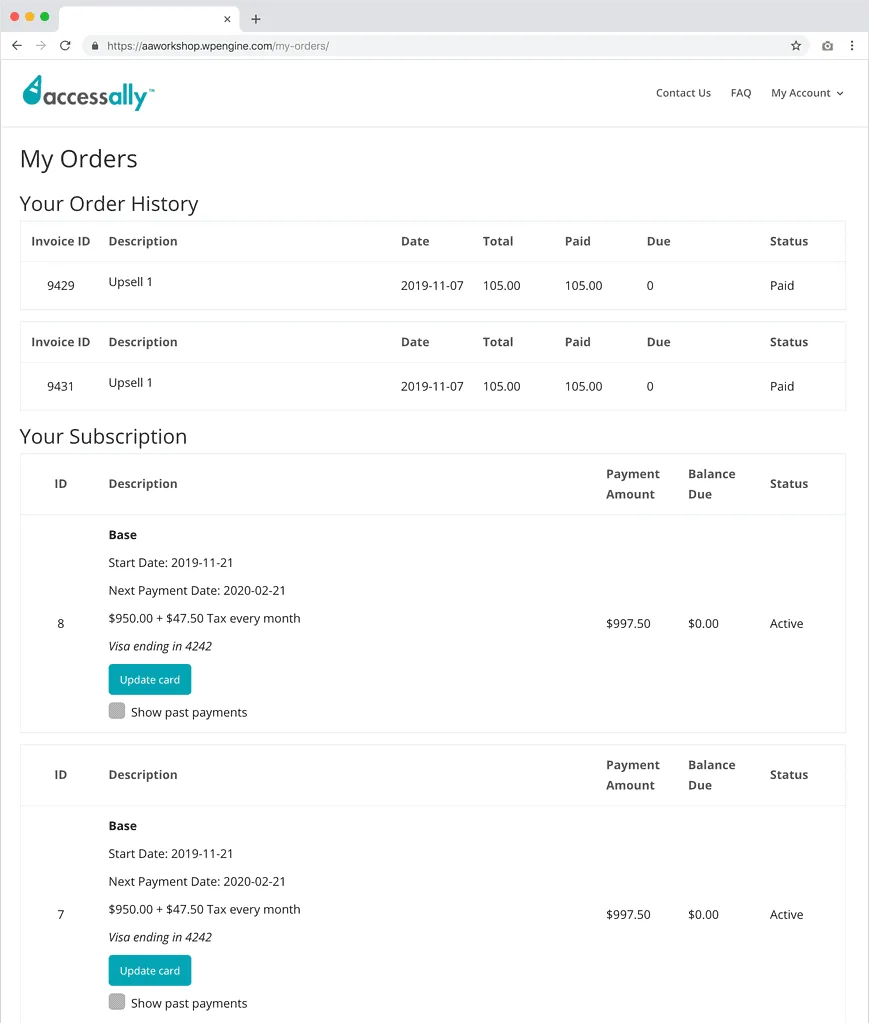Click the camera icon in the address bar

(826, 45)
